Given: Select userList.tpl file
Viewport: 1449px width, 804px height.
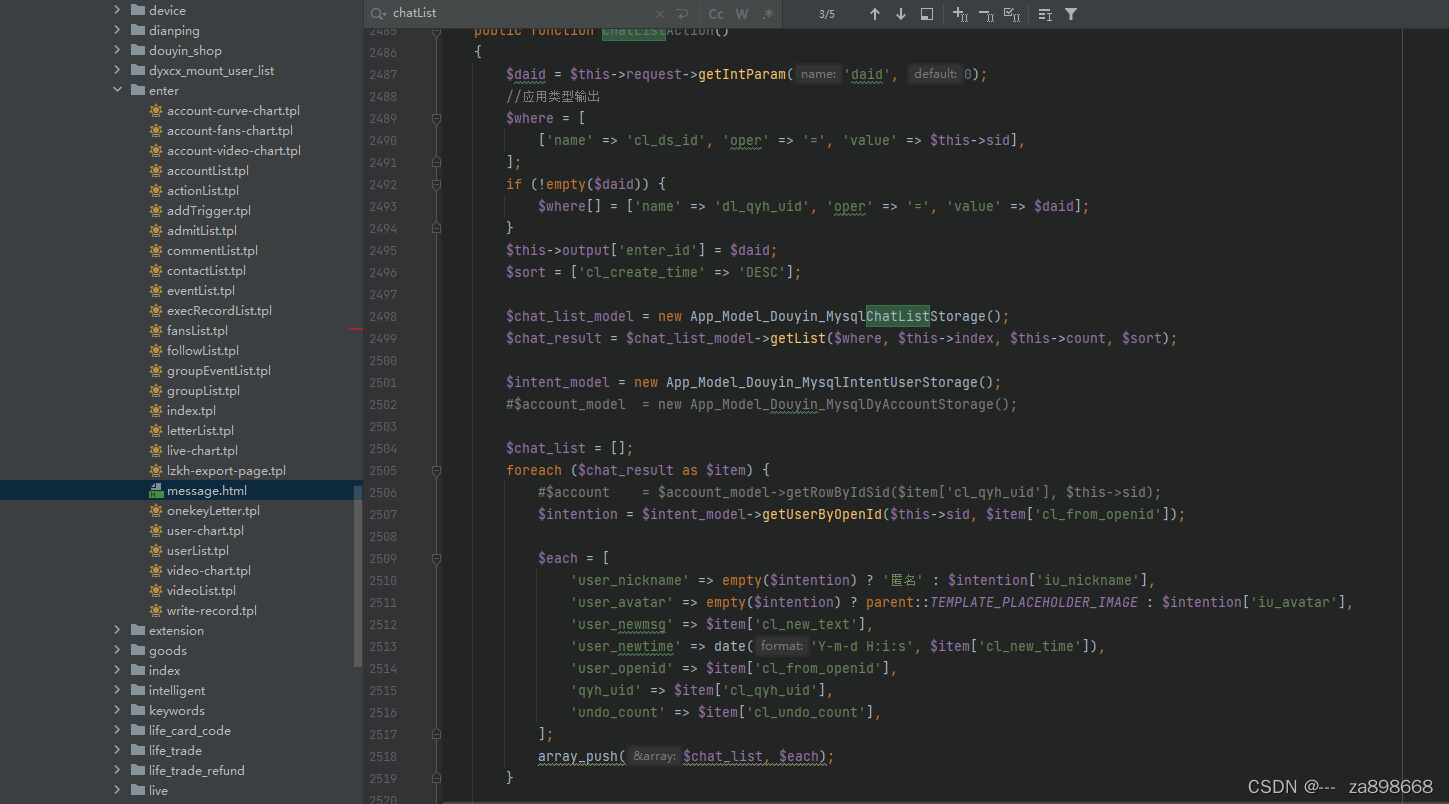Looking at the screenshot, I should point(198,550).
